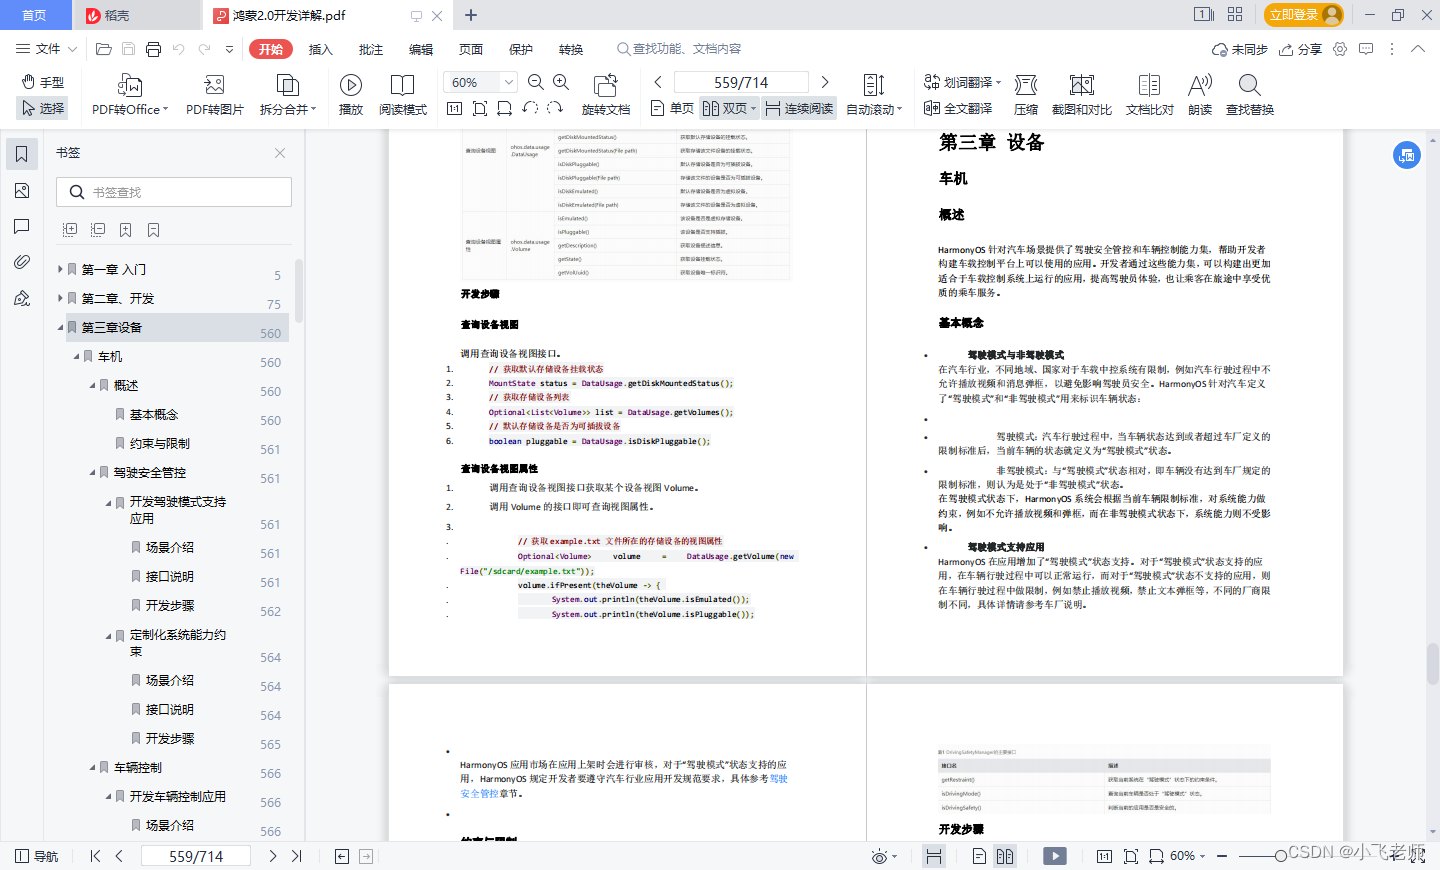Viewport: 1440px width, 870px height.
Task: Rotate the page clockwise
Action: point(555,108)
